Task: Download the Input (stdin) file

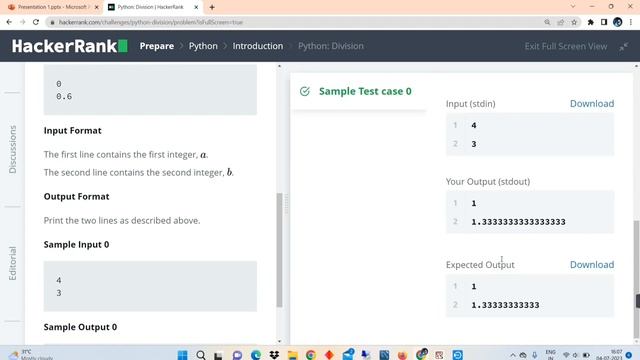Action: tap(592, 104)
